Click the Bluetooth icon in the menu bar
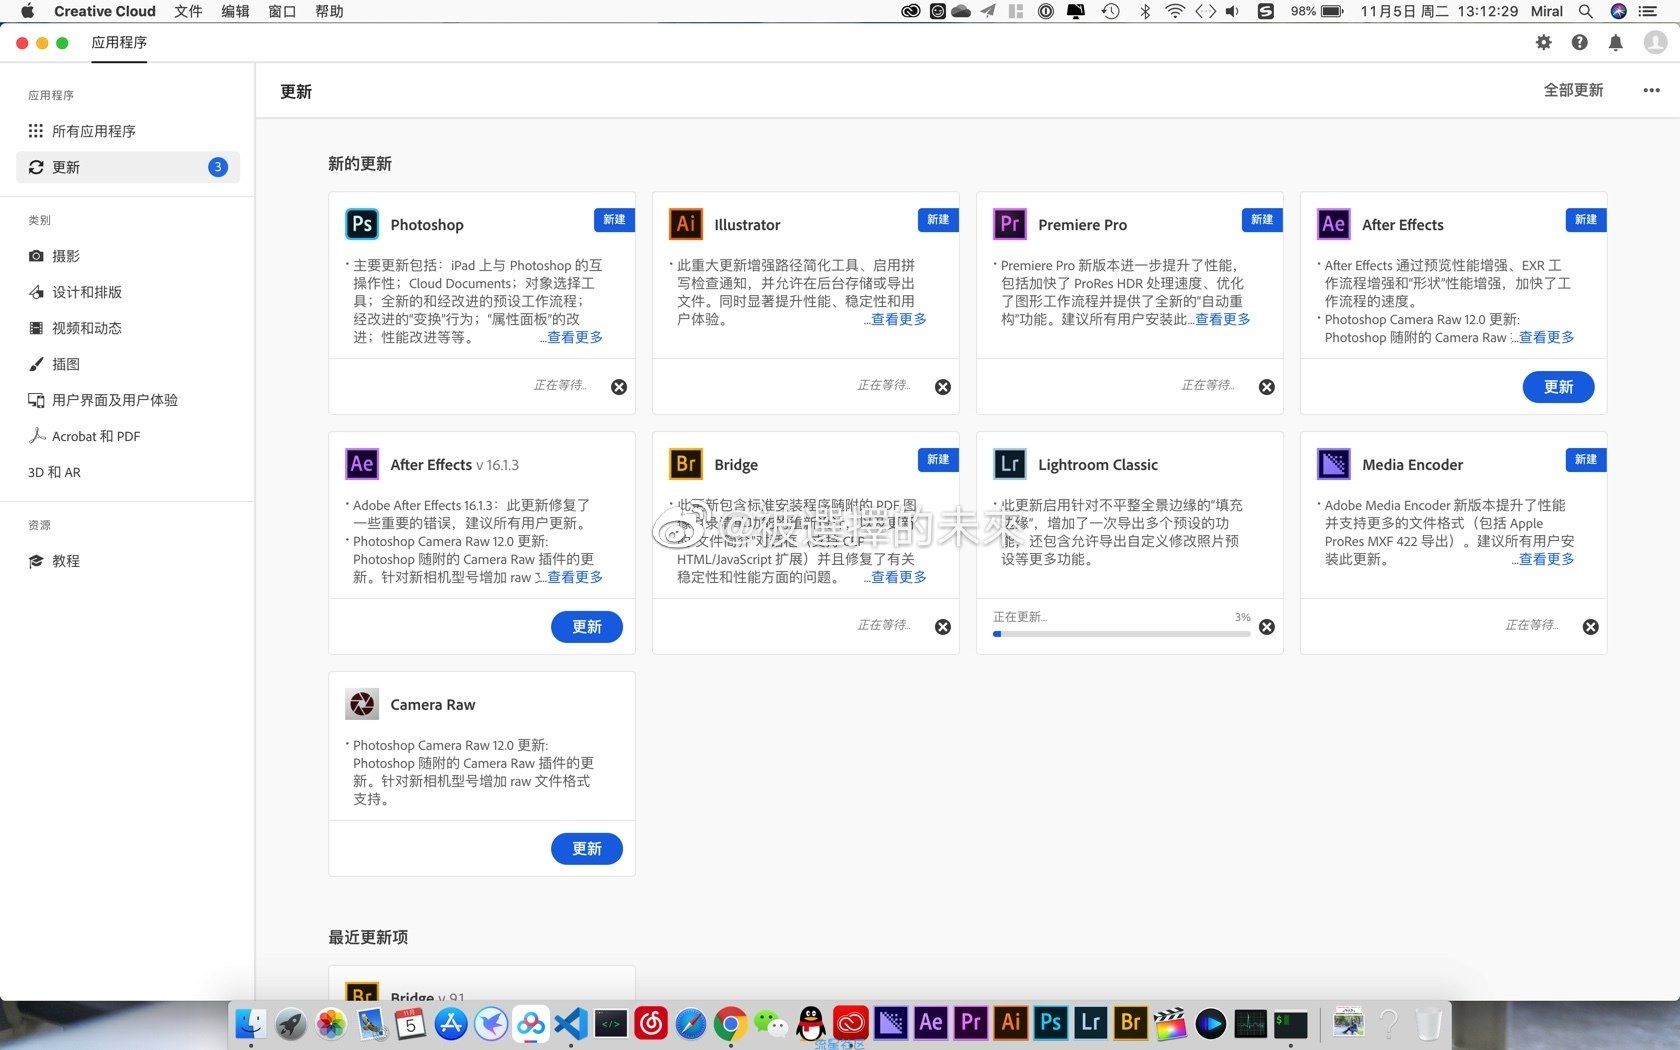The image size is (1680, 1050). click(1145, 11)
